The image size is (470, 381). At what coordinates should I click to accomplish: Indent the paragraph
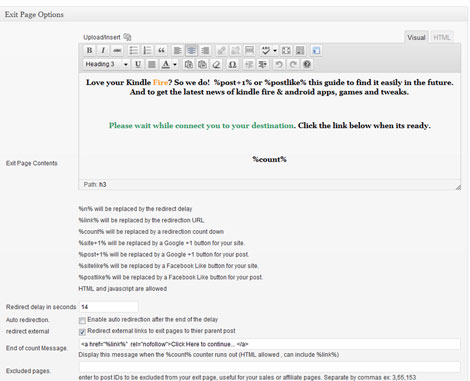(x=263, y=64)
